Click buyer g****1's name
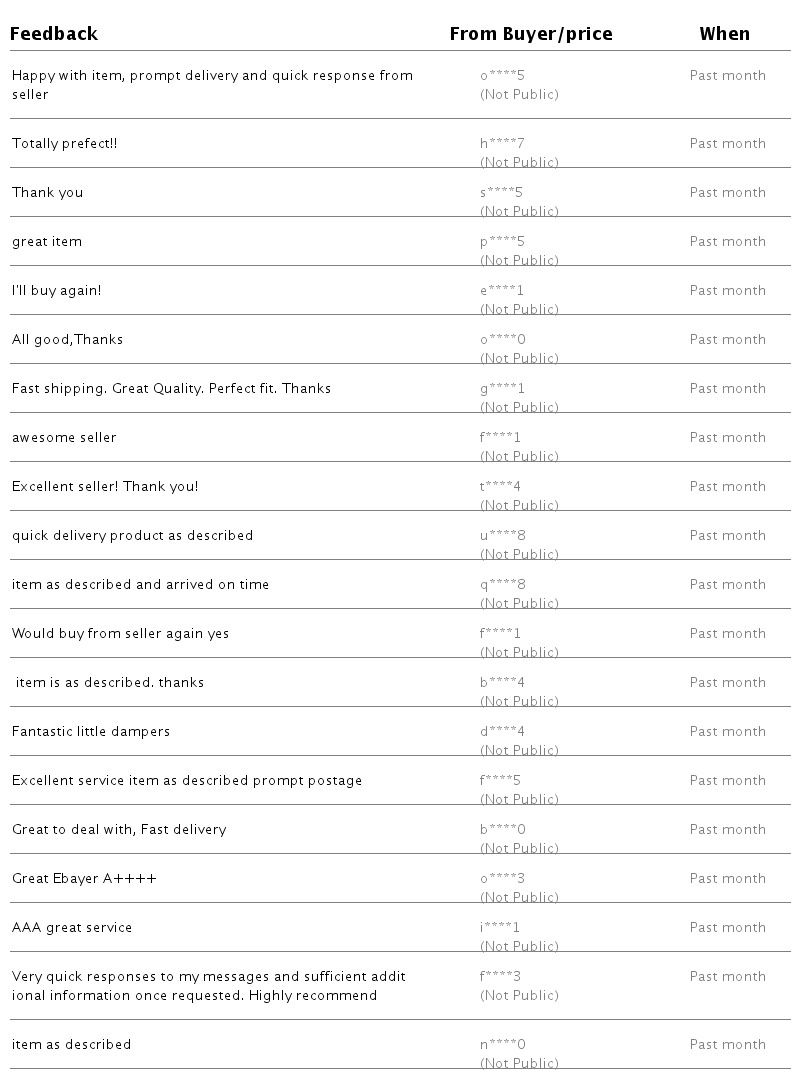 (502, 388)
